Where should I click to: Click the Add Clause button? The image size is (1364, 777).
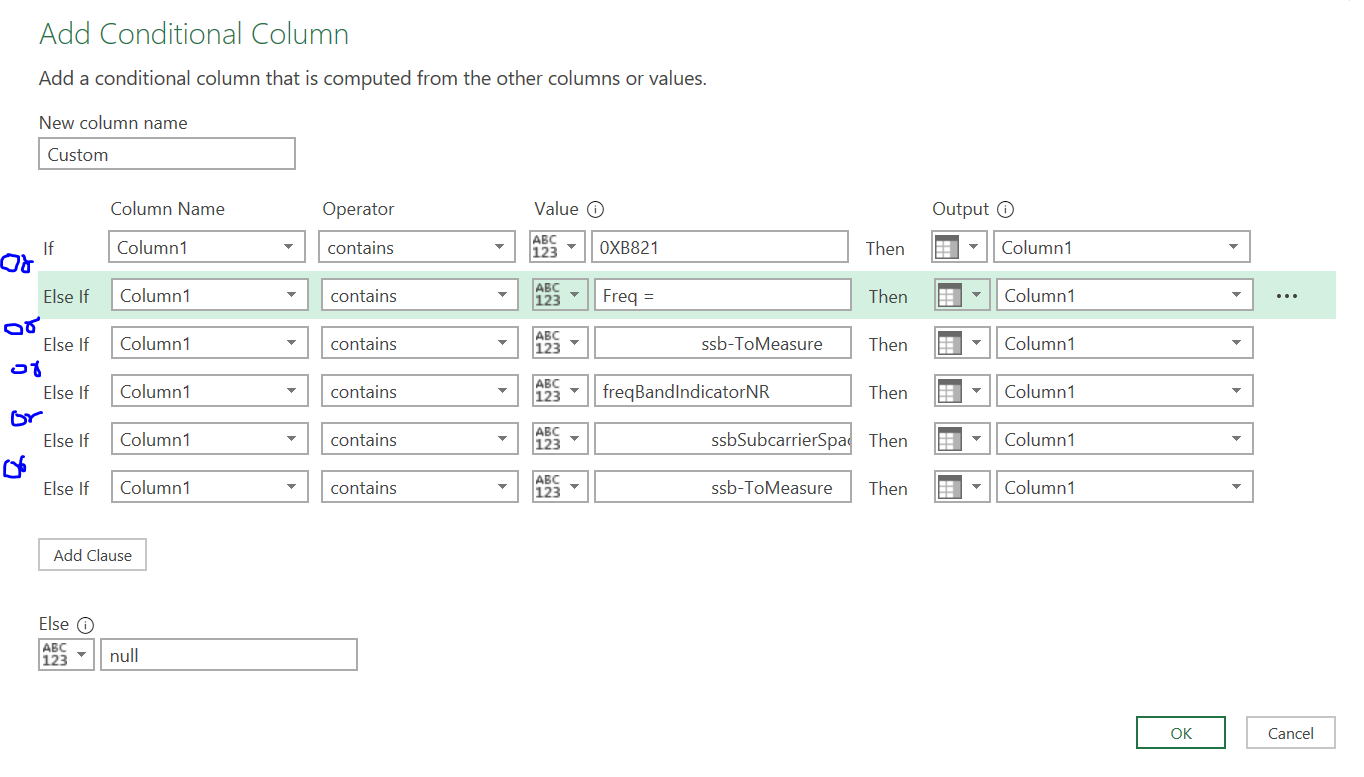click(x=93, y=556)
